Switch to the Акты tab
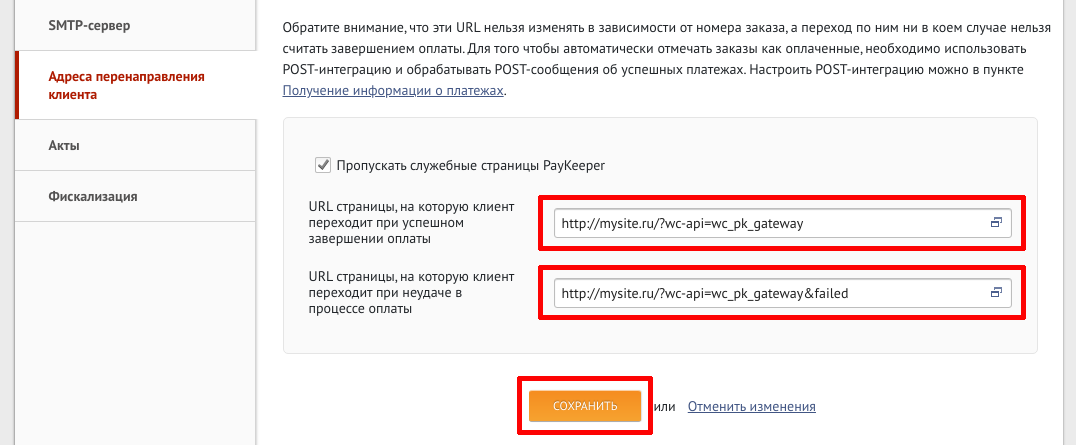This screenshot has width=1076, height=445. (x=64, y=145)
